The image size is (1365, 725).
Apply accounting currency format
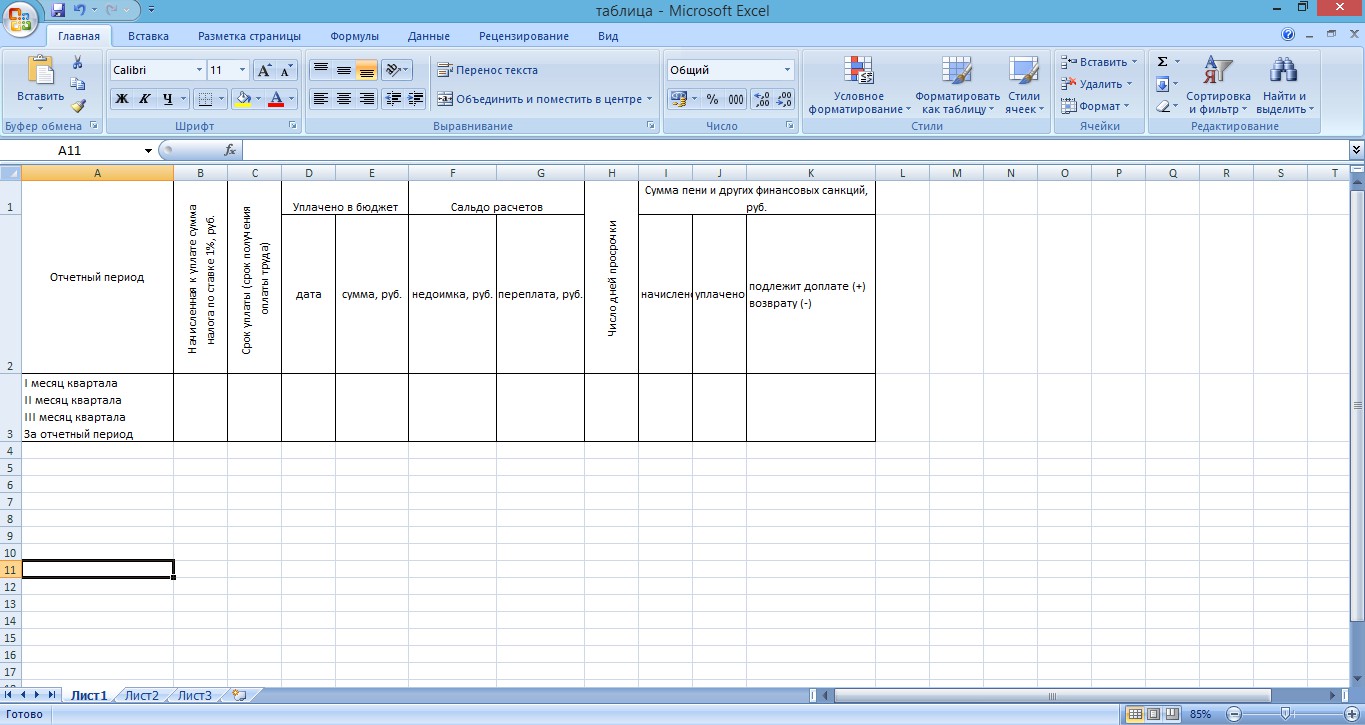(678, 99)
